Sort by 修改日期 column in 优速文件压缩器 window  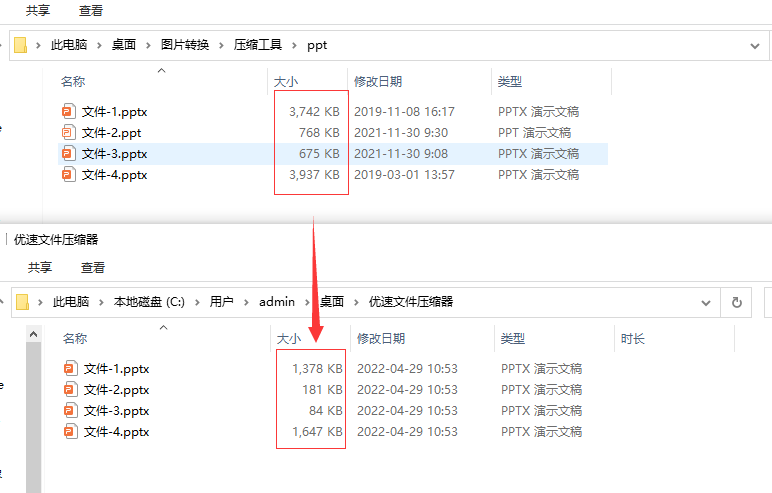pyautogui.click(x=381, y=338)
